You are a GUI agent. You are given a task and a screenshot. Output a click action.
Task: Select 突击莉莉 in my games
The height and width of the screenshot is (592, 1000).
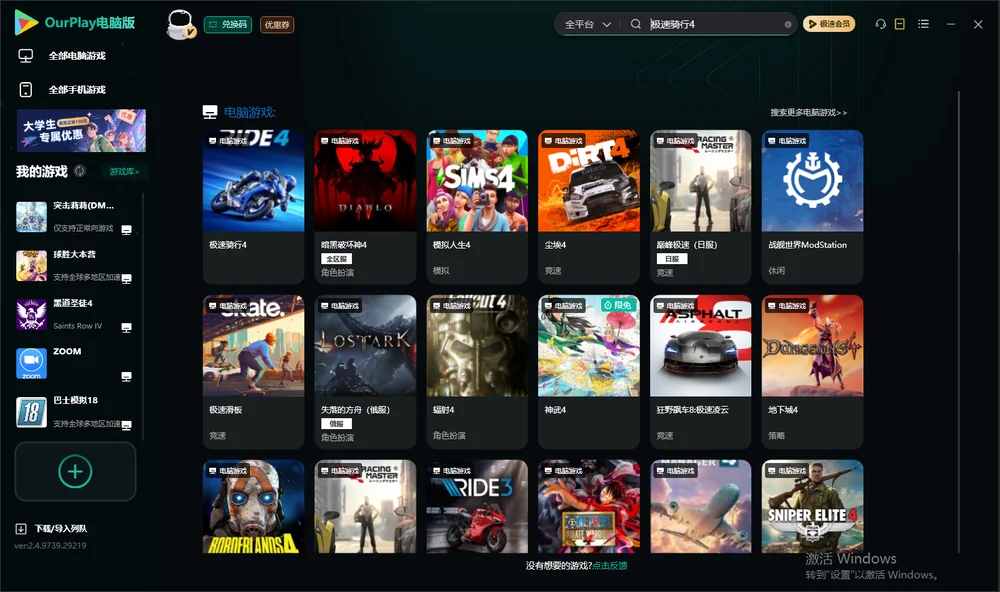[74, 217]
